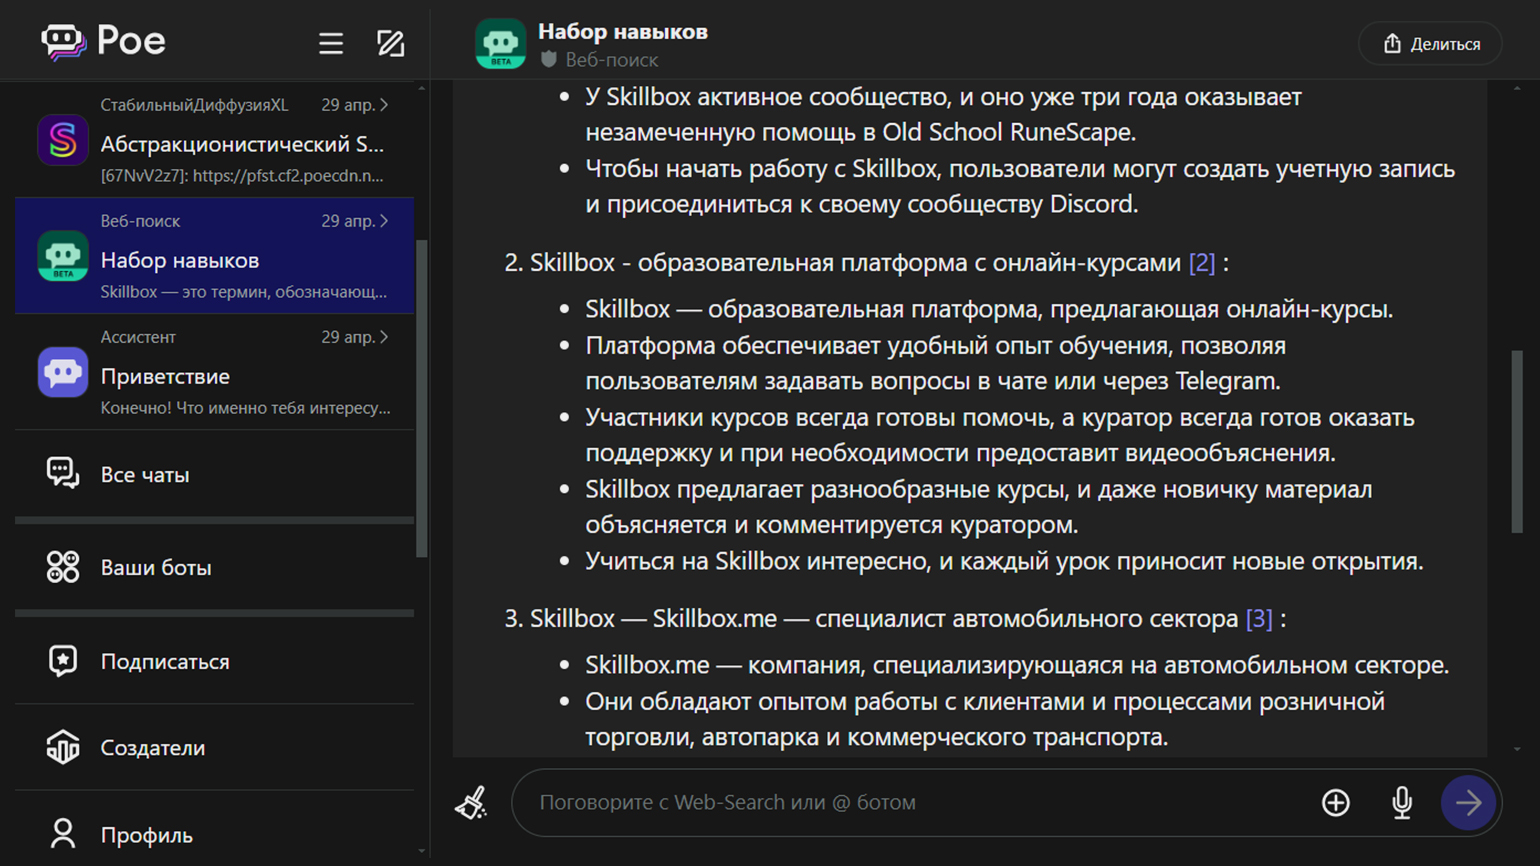
Task: Click the Набор навыков chat title header
Action: coord(622,31)
